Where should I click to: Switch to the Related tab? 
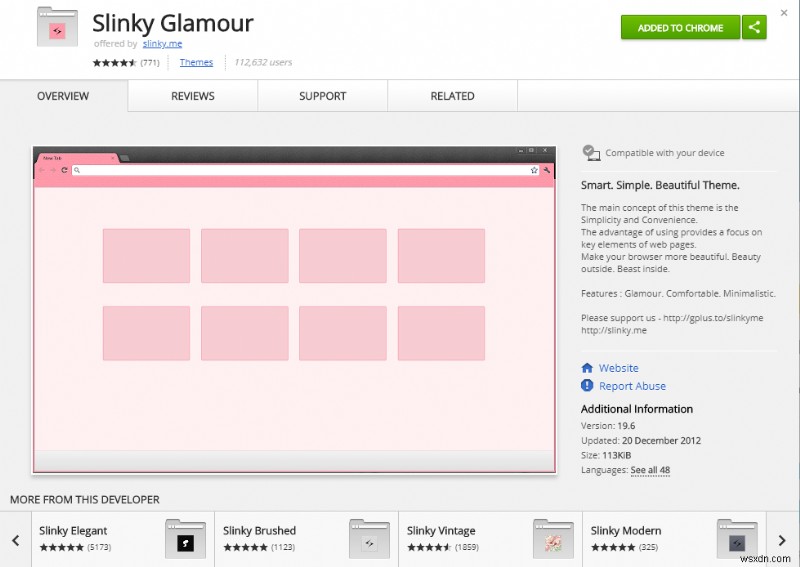pyautogui.click(x=453, y=96)
